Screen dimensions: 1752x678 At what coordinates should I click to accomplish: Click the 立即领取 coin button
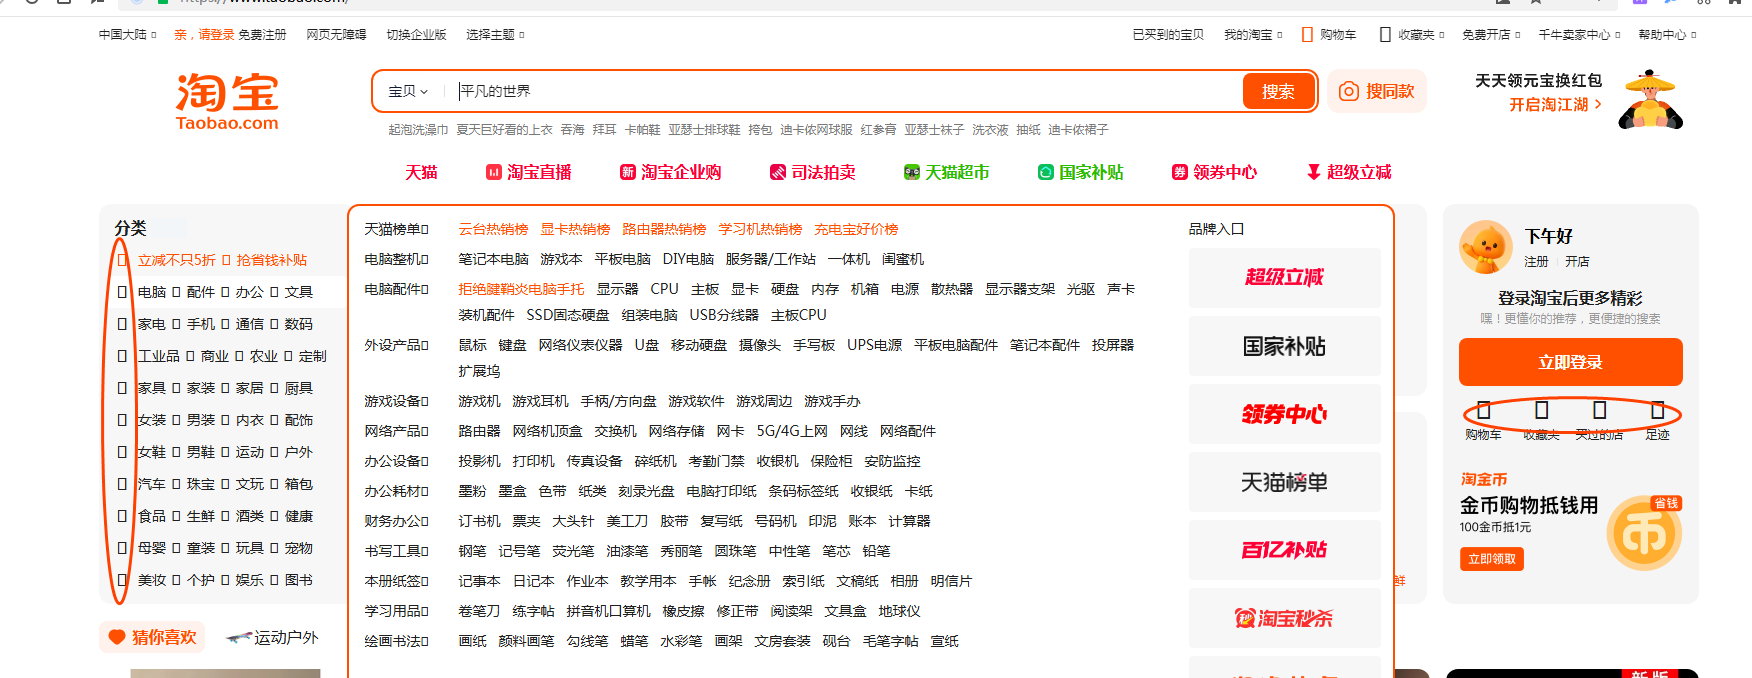tap(1491, 559)
